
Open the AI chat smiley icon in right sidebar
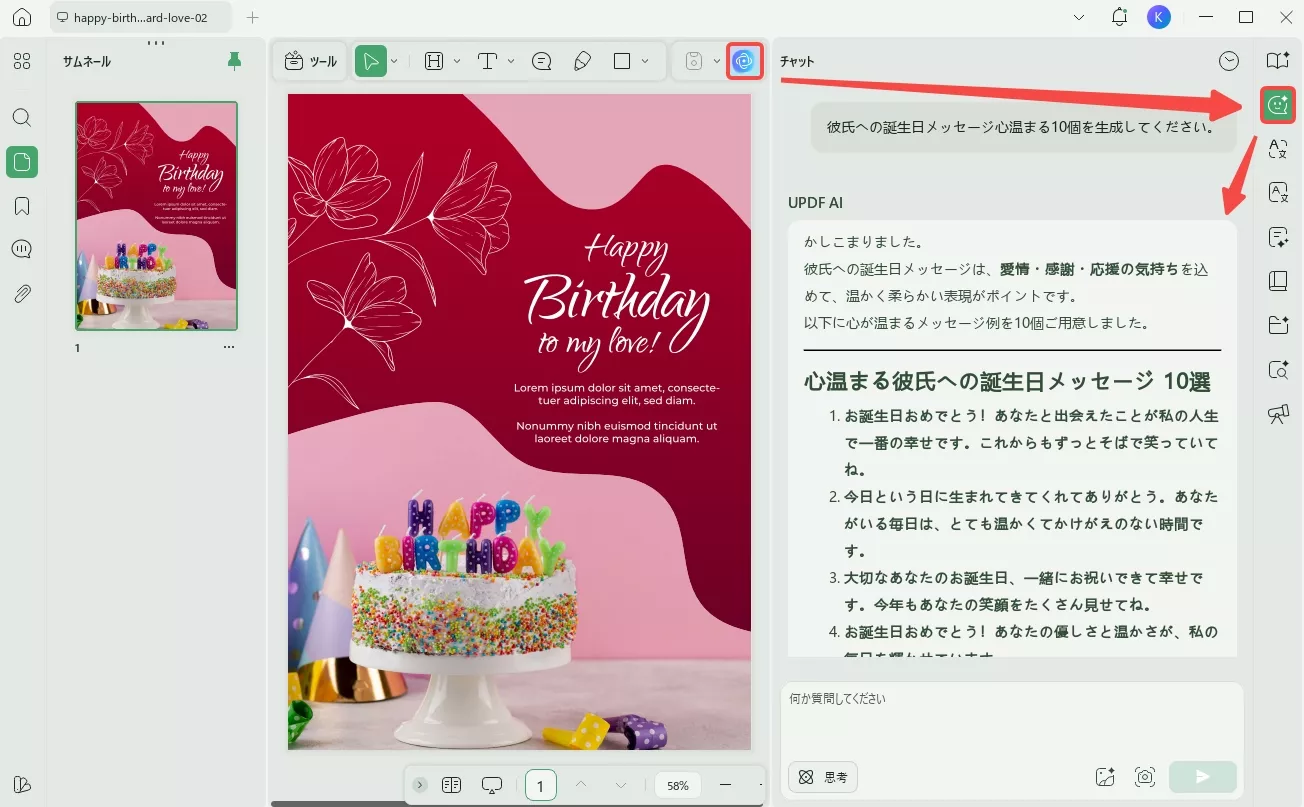[x=1278, y=104]
